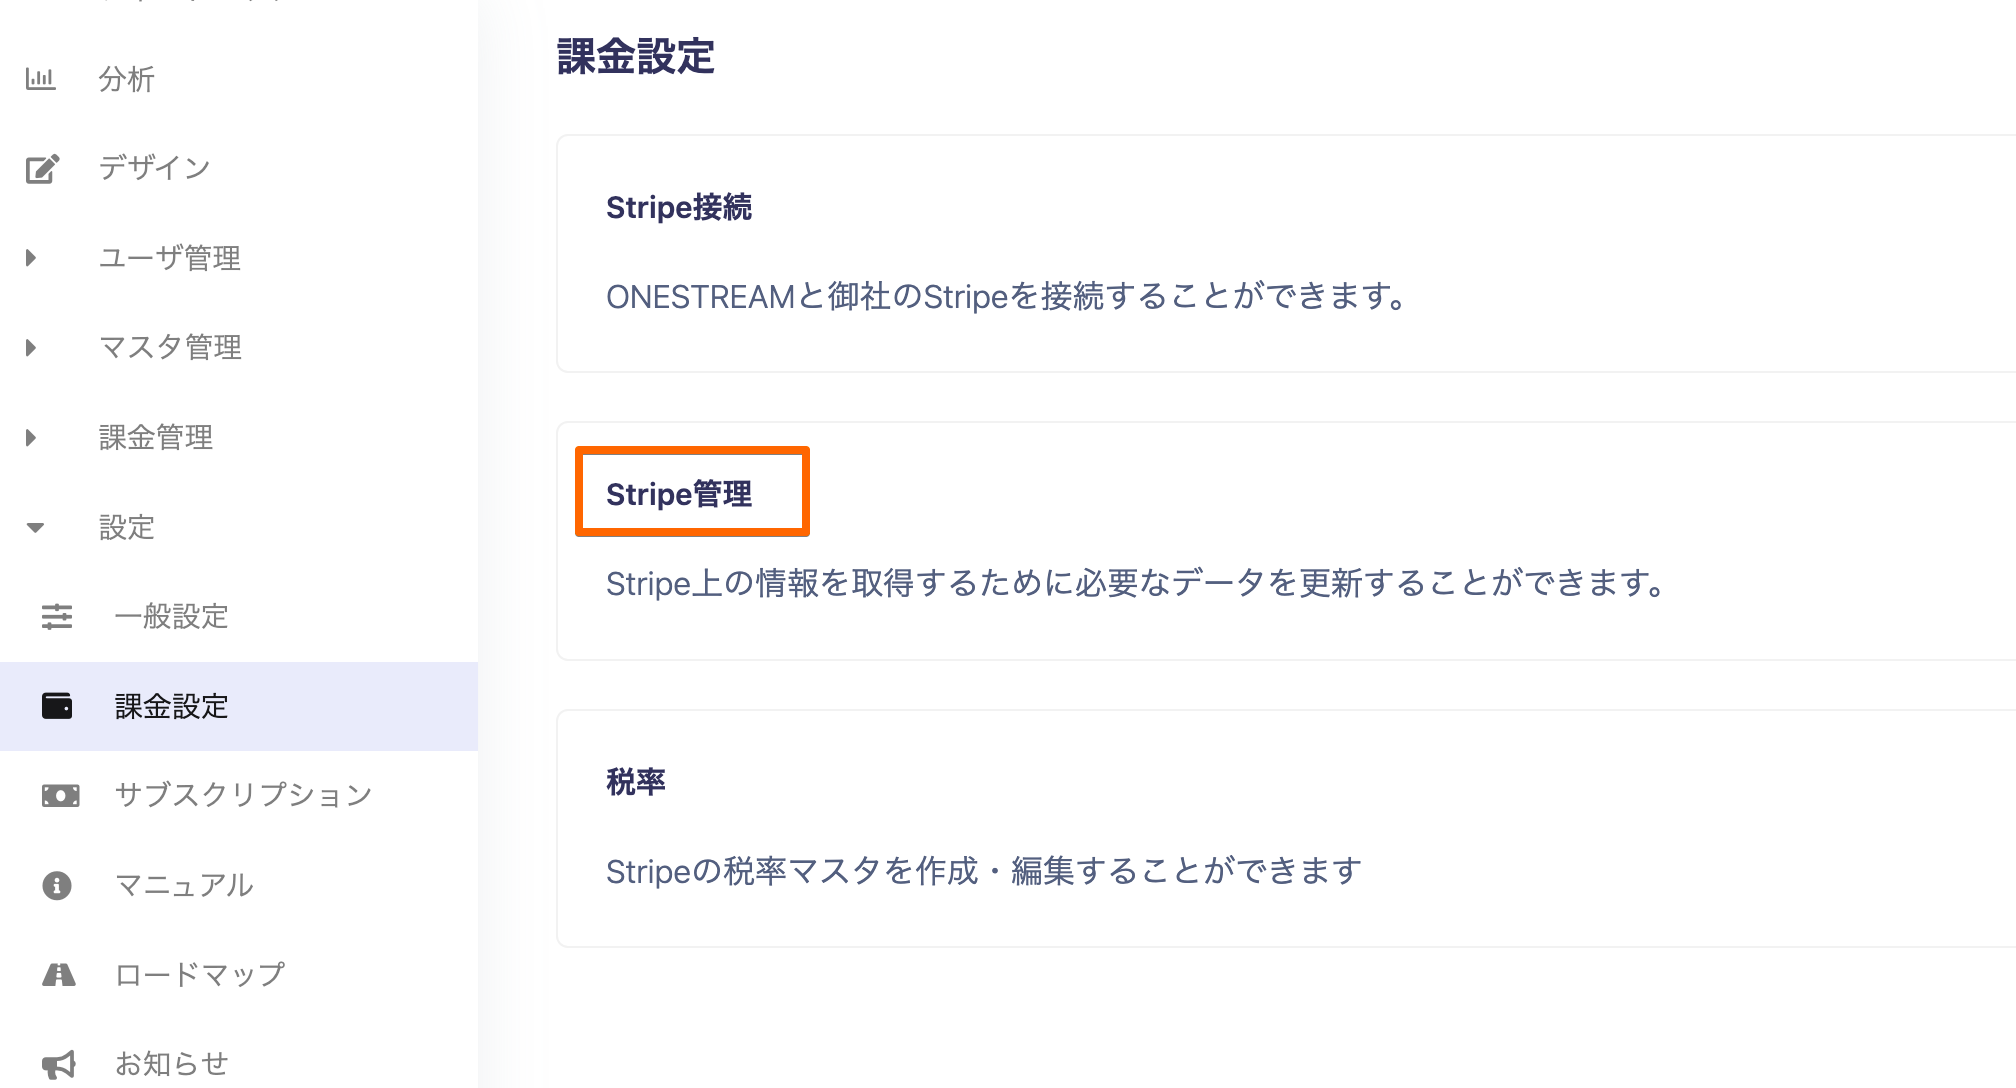Open the Stripe接続 heading link
This screenshot has height=1088, width=2016.
click(679, 207)
